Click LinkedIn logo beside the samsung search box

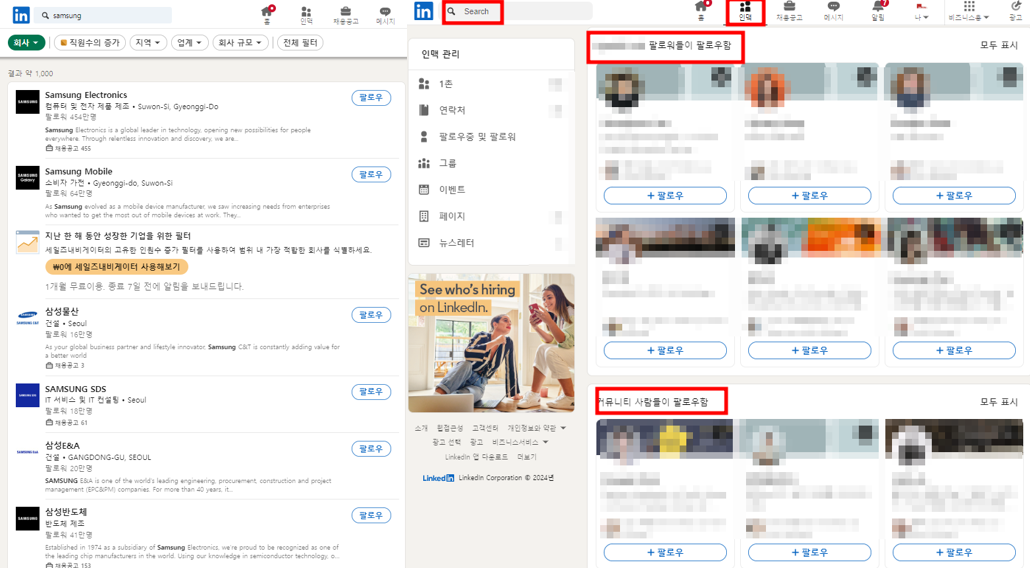(x=19, y=15)
